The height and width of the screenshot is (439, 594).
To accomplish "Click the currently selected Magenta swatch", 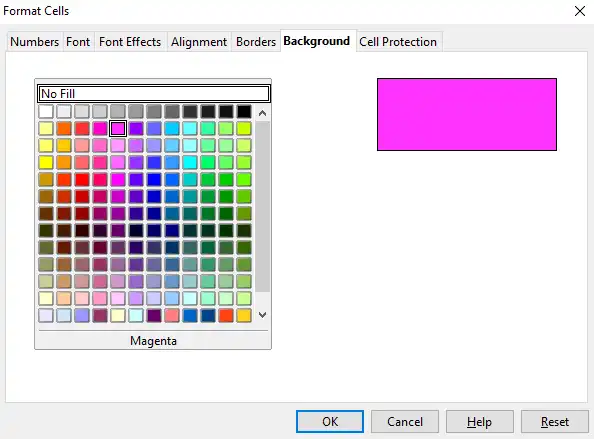I will coord(118,129).
